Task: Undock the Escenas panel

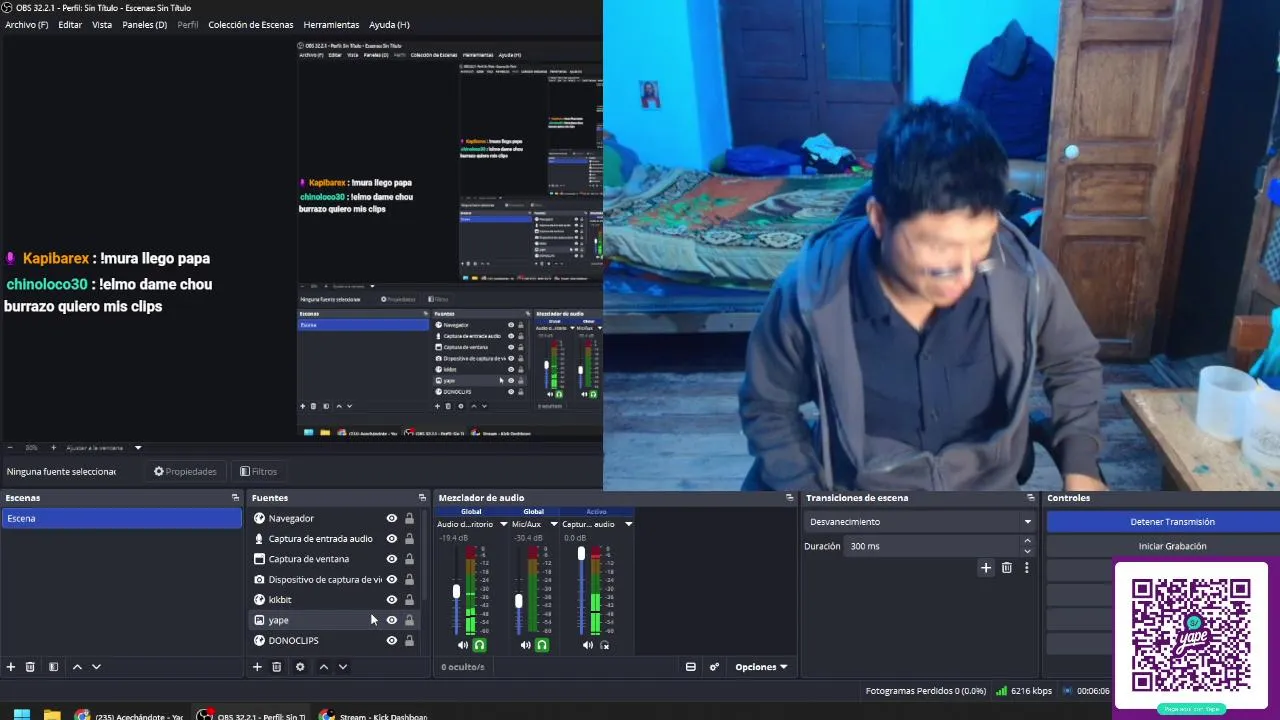Action: click(x=235, y=498)
